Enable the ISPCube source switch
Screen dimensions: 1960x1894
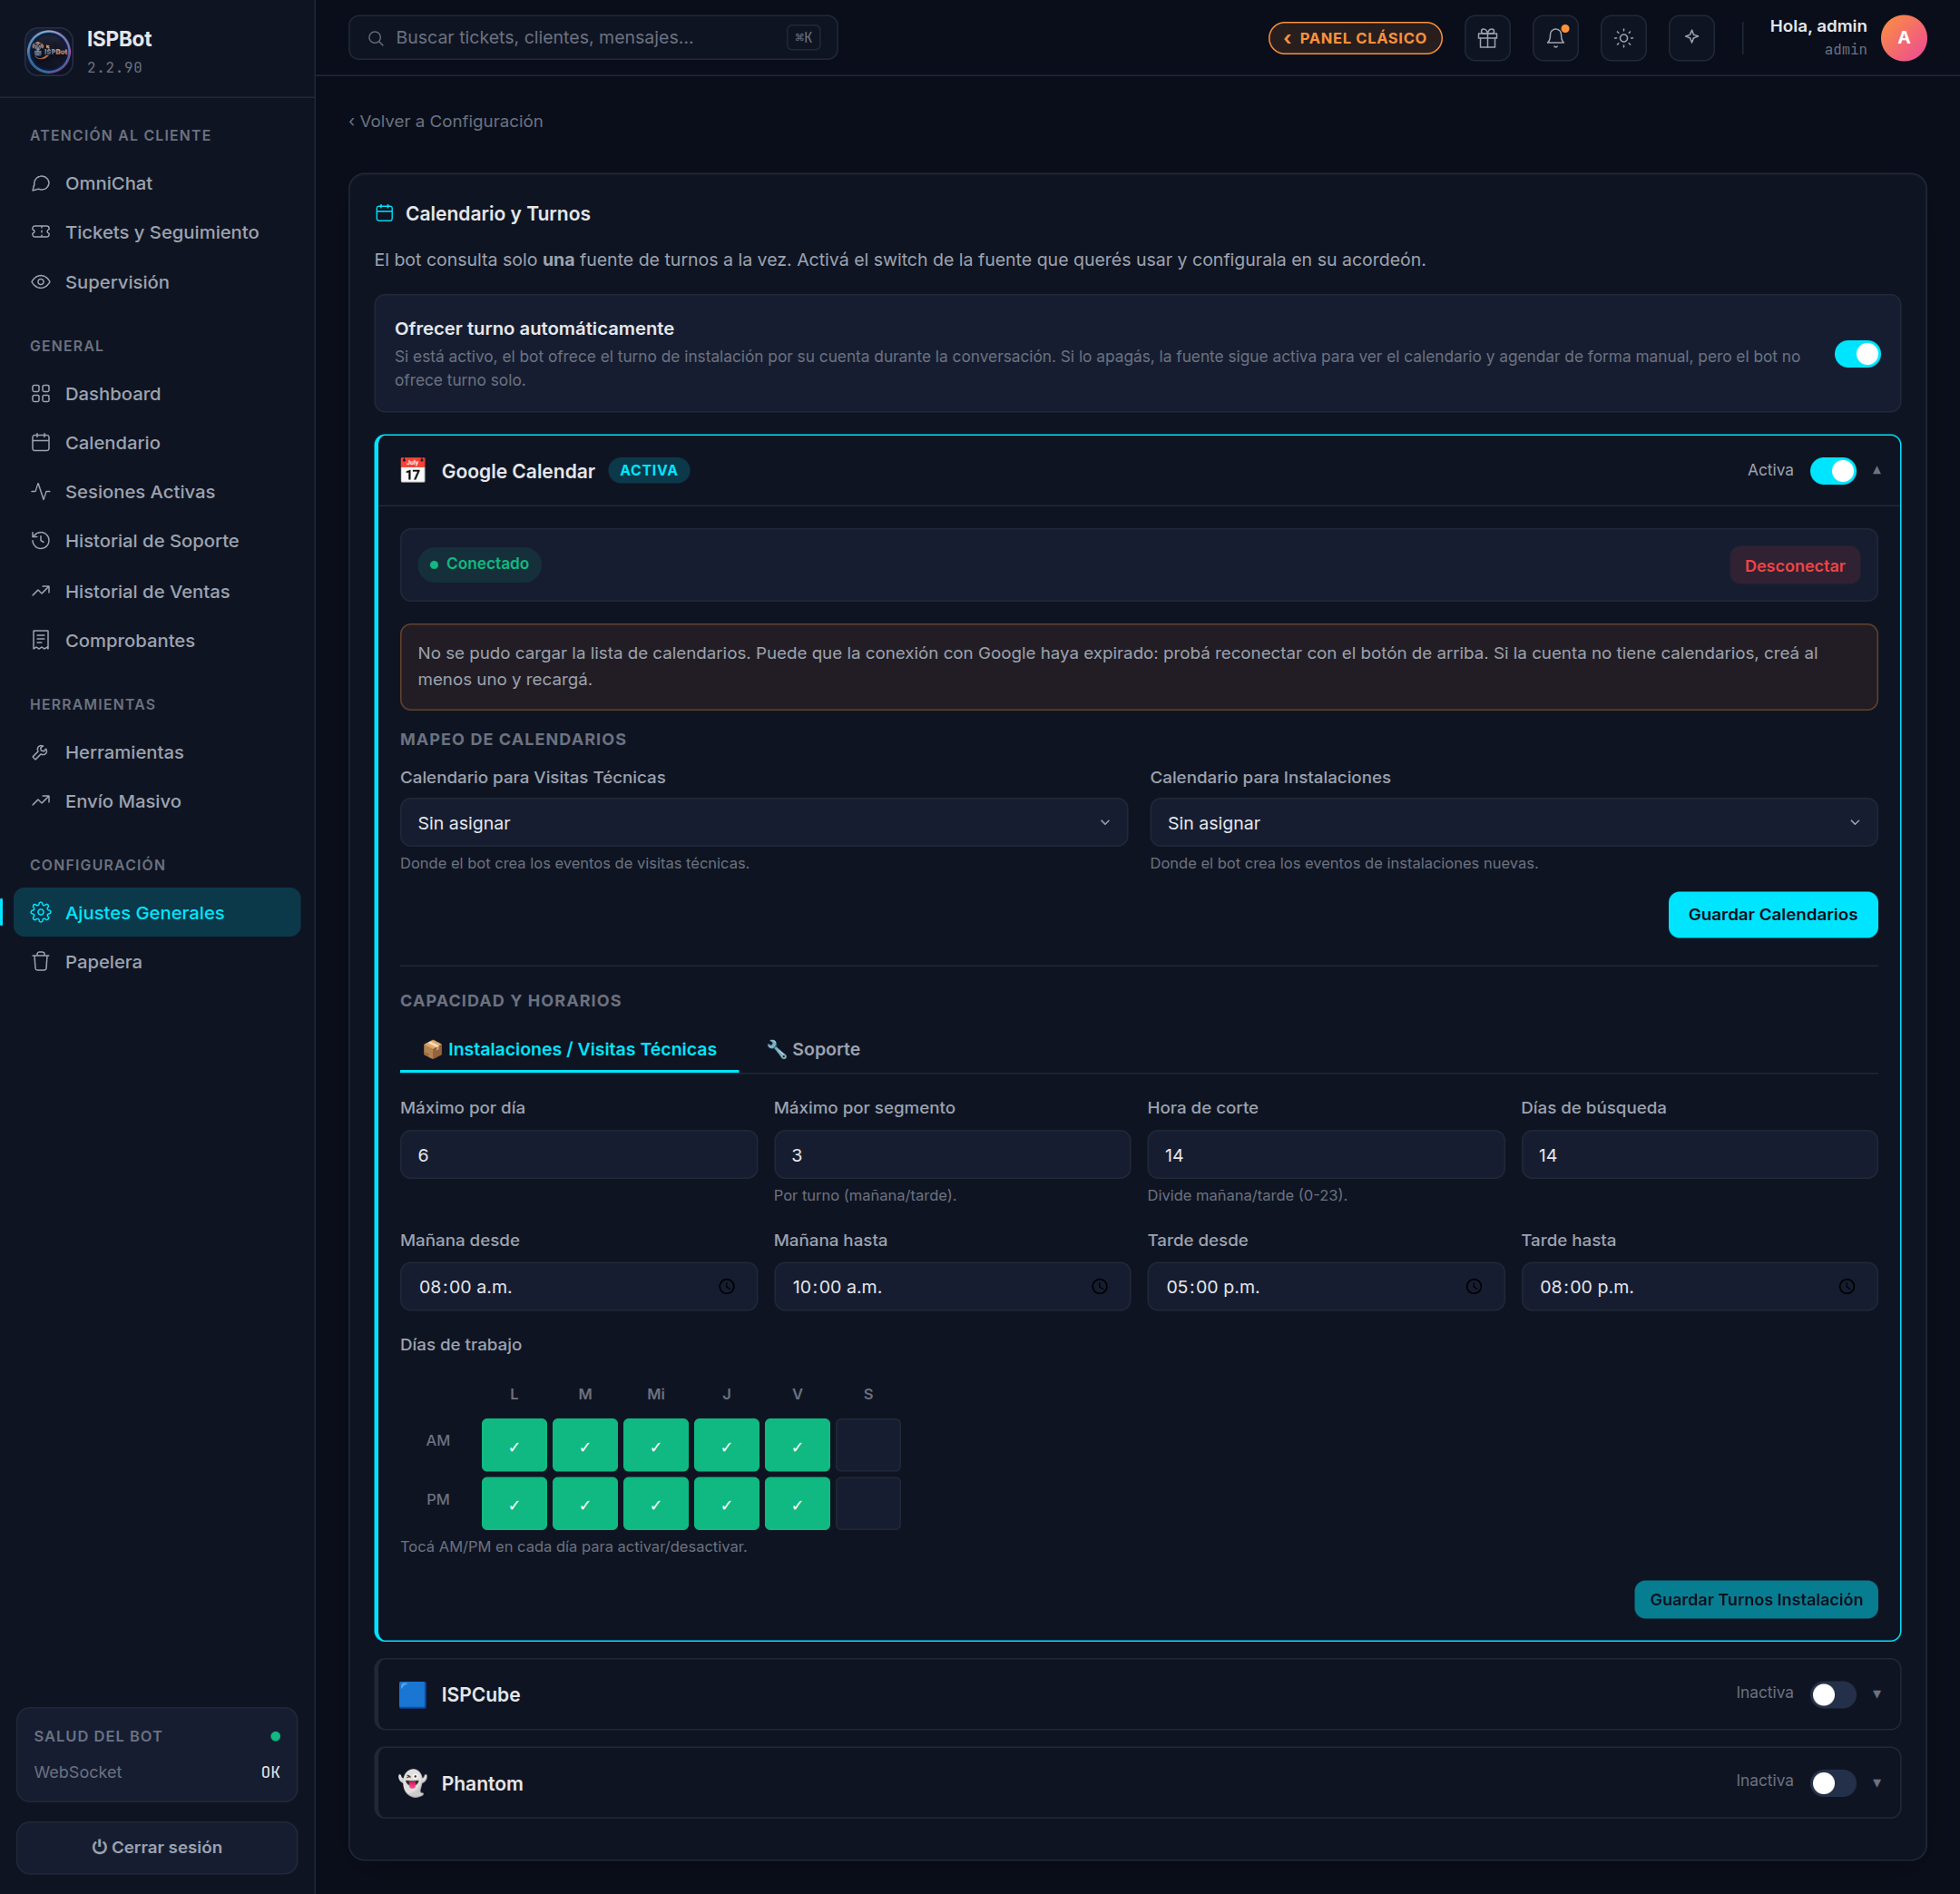point(1833,1694)
